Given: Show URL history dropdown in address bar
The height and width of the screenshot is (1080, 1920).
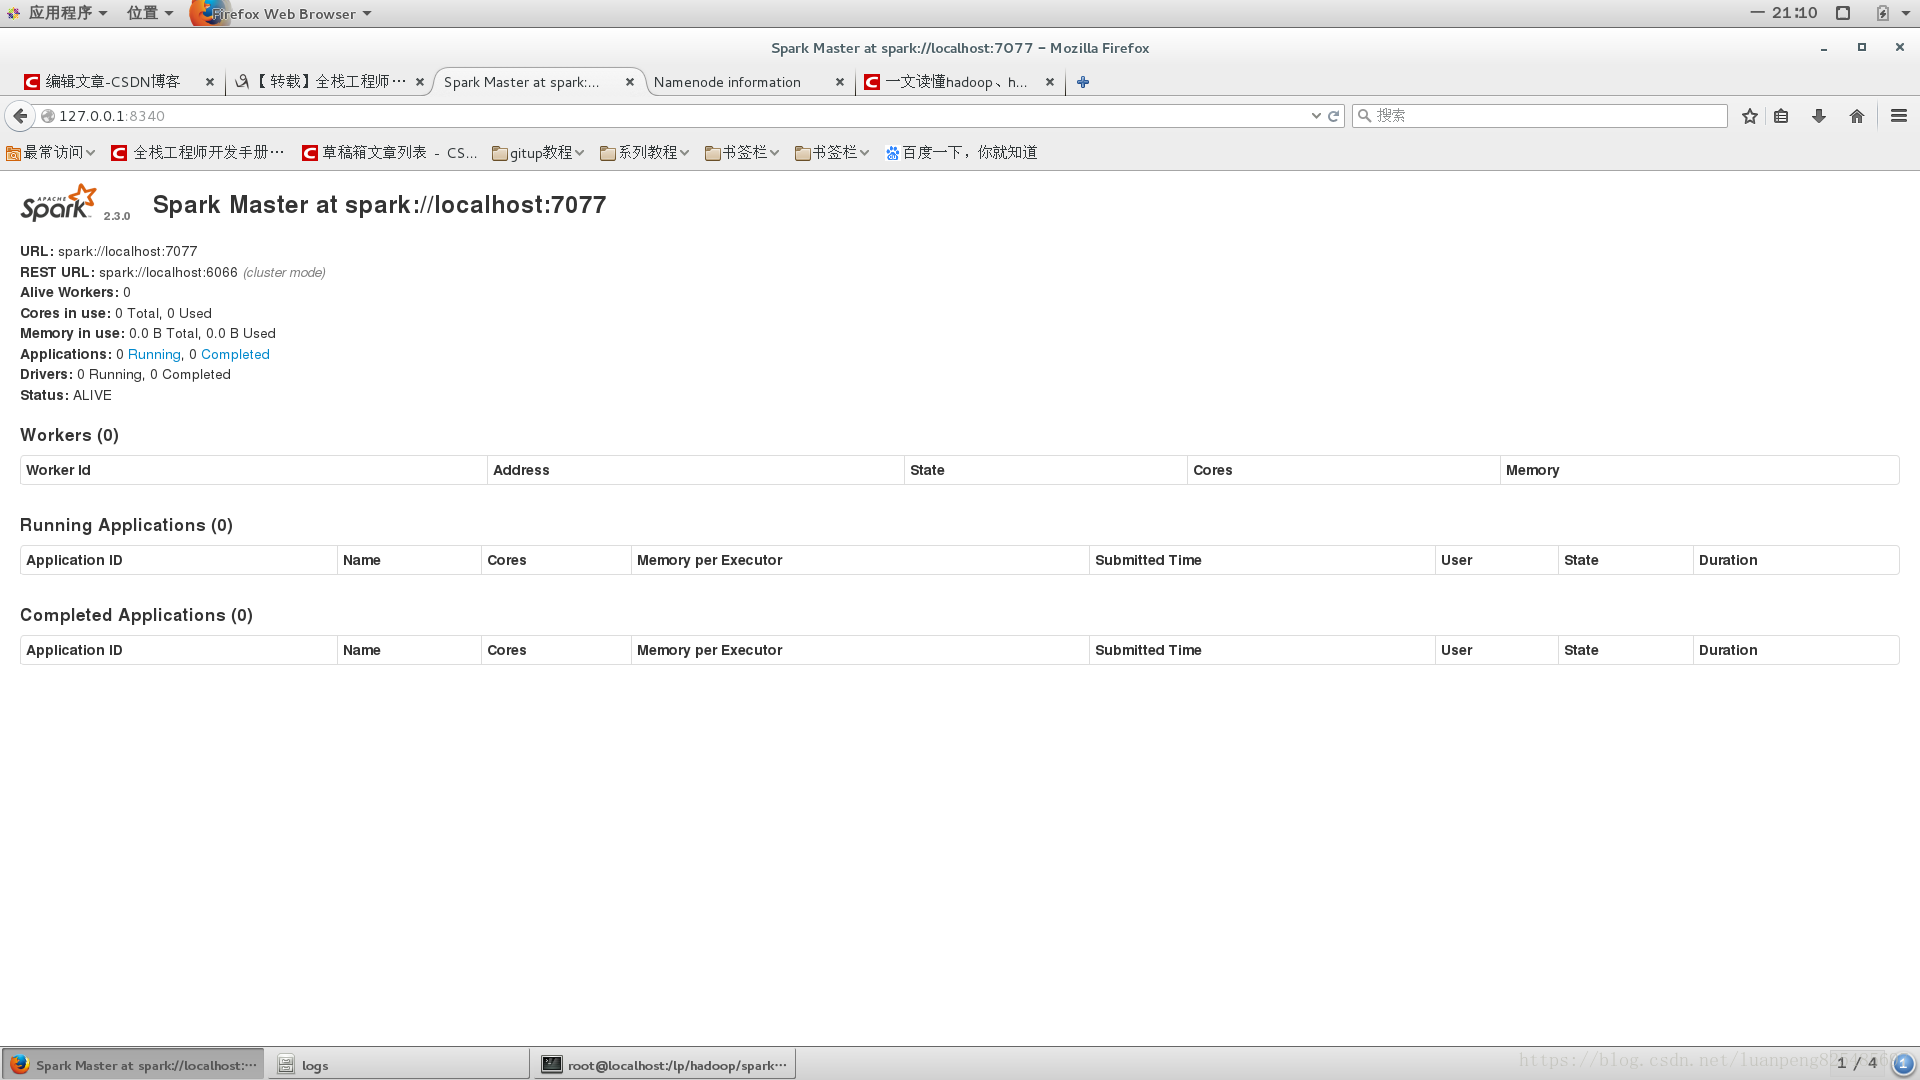Looking at the screenshot, I should 1316,116.
